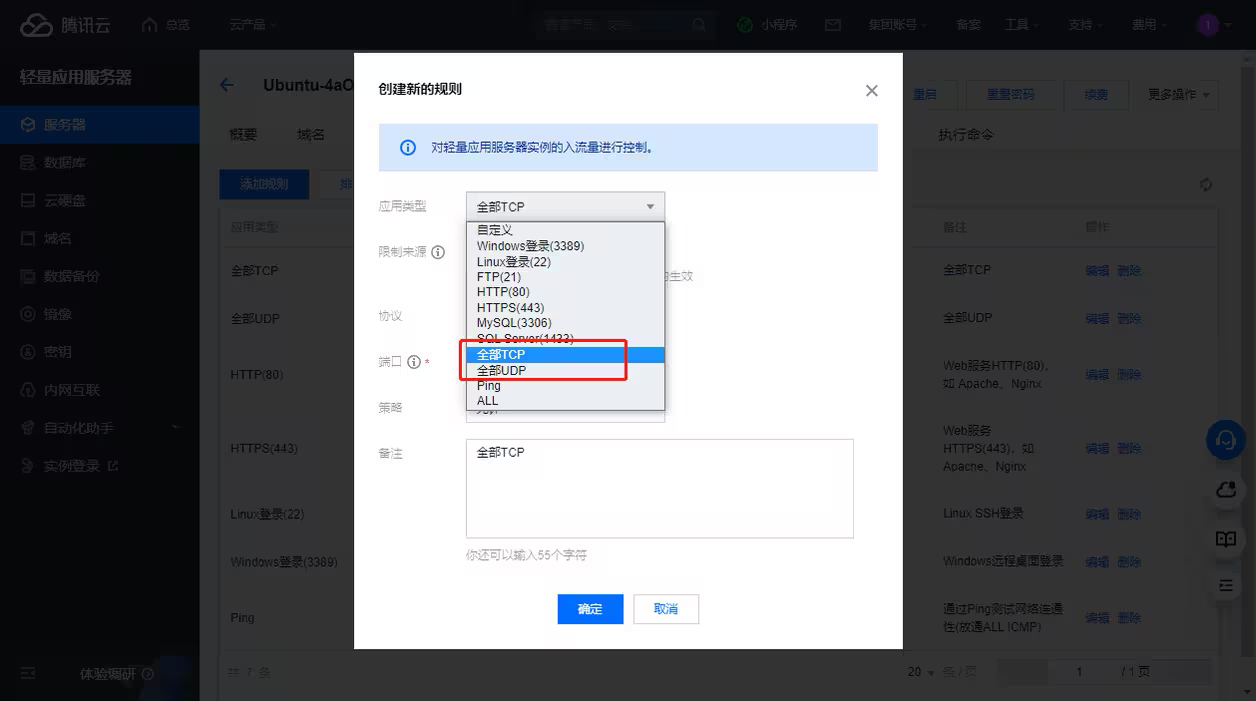This screenshot has width=1256, height=701.
Task: Open 内网互联 in the left sidebar
Action: (x=100, y=390)
